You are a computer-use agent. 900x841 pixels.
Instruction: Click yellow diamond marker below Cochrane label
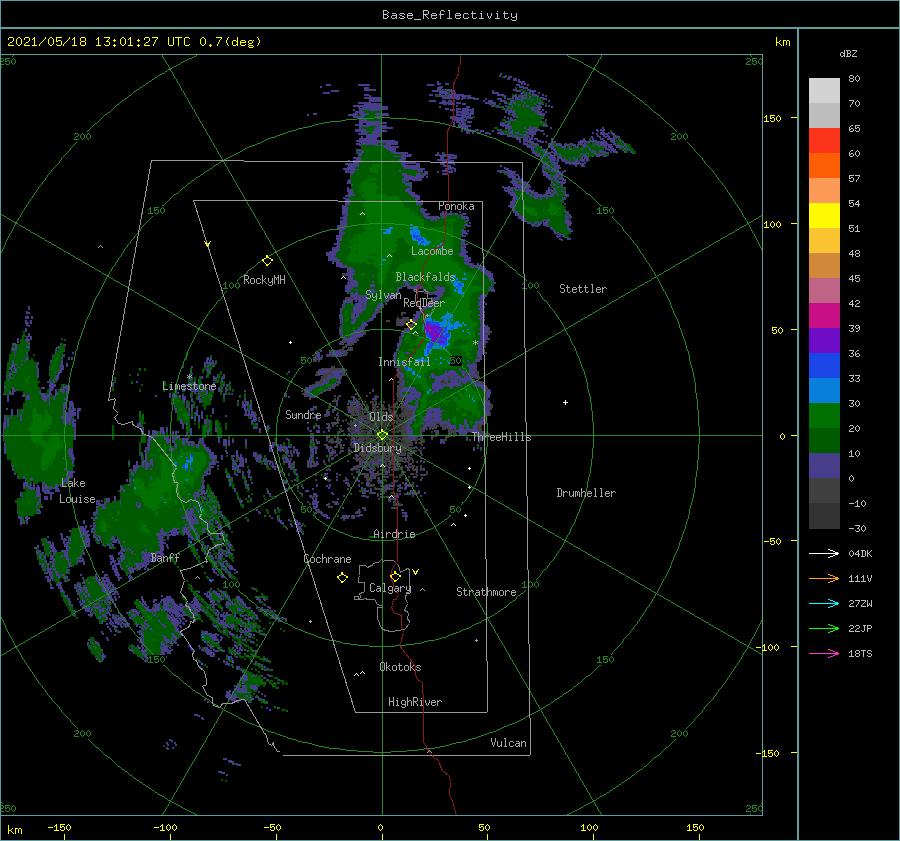point(342,578)
